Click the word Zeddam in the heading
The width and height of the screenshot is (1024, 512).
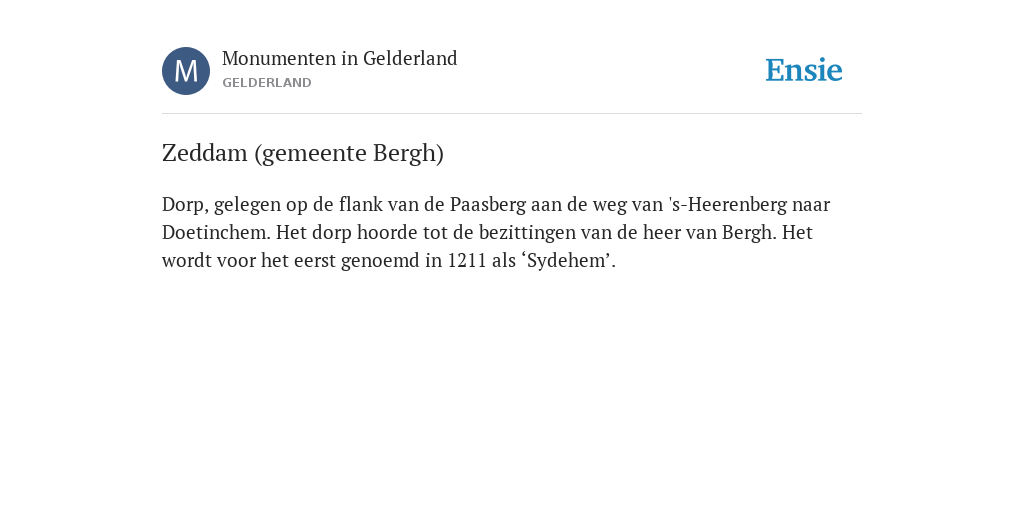[x=204, y=153]
